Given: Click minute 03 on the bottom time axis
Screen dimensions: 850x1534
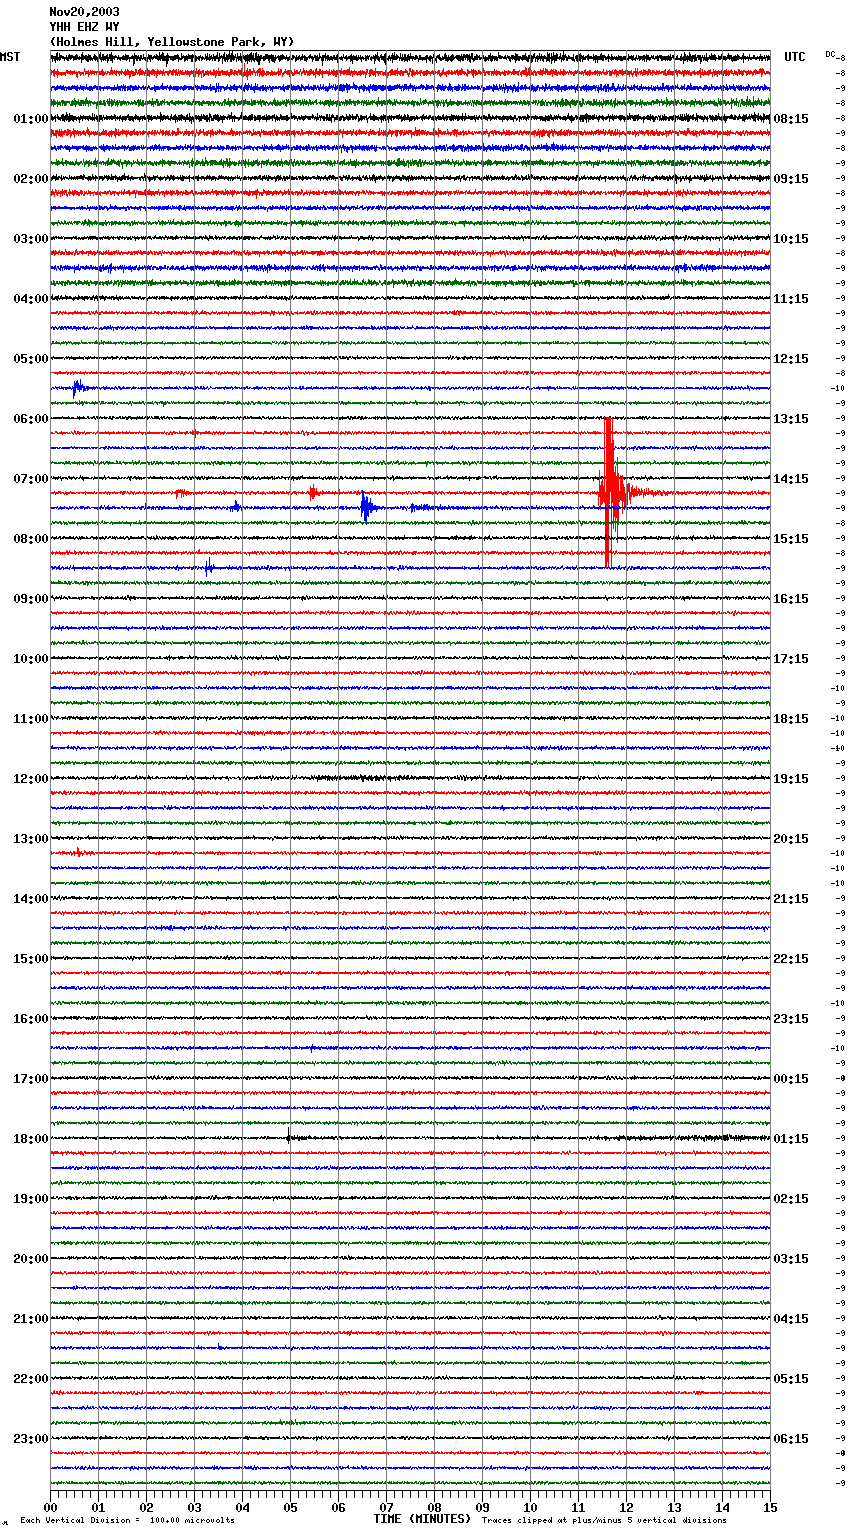Looking at the screenshot, I should click(x=195, y=1507).
